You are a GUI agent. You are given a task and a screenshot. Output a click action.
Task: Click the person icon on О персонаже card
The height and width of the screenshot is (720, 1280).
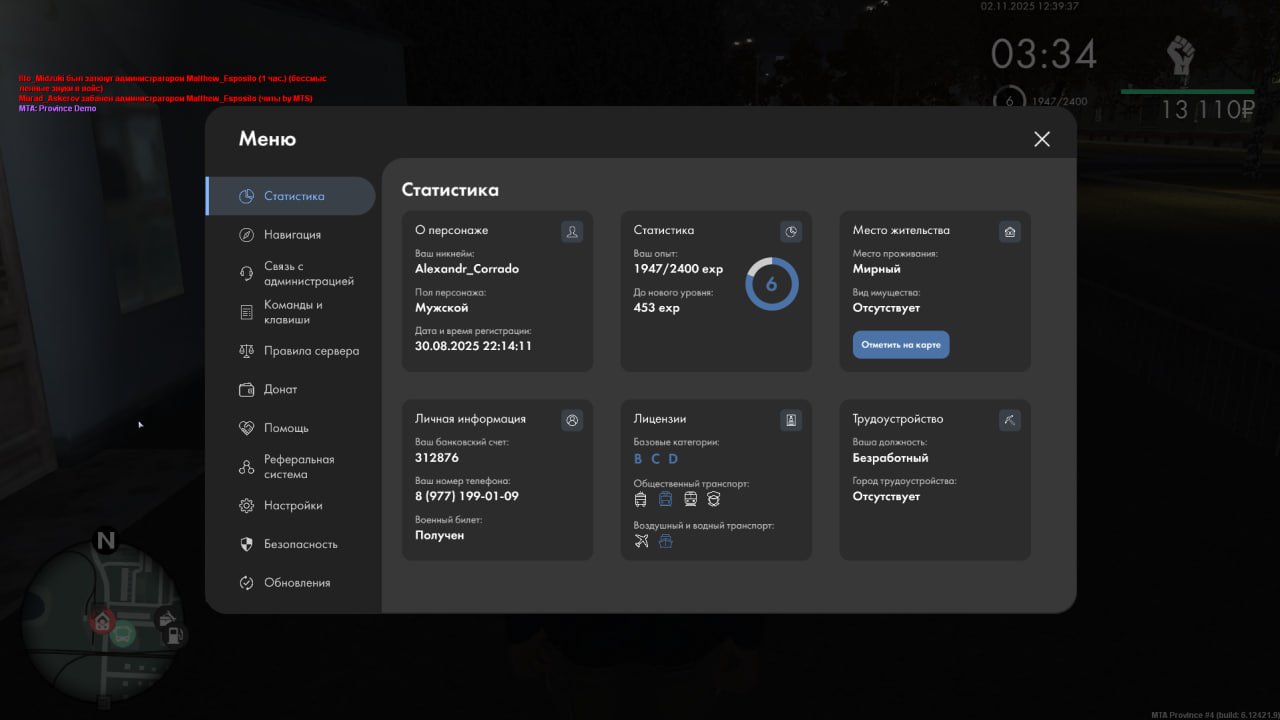point(572,232)
